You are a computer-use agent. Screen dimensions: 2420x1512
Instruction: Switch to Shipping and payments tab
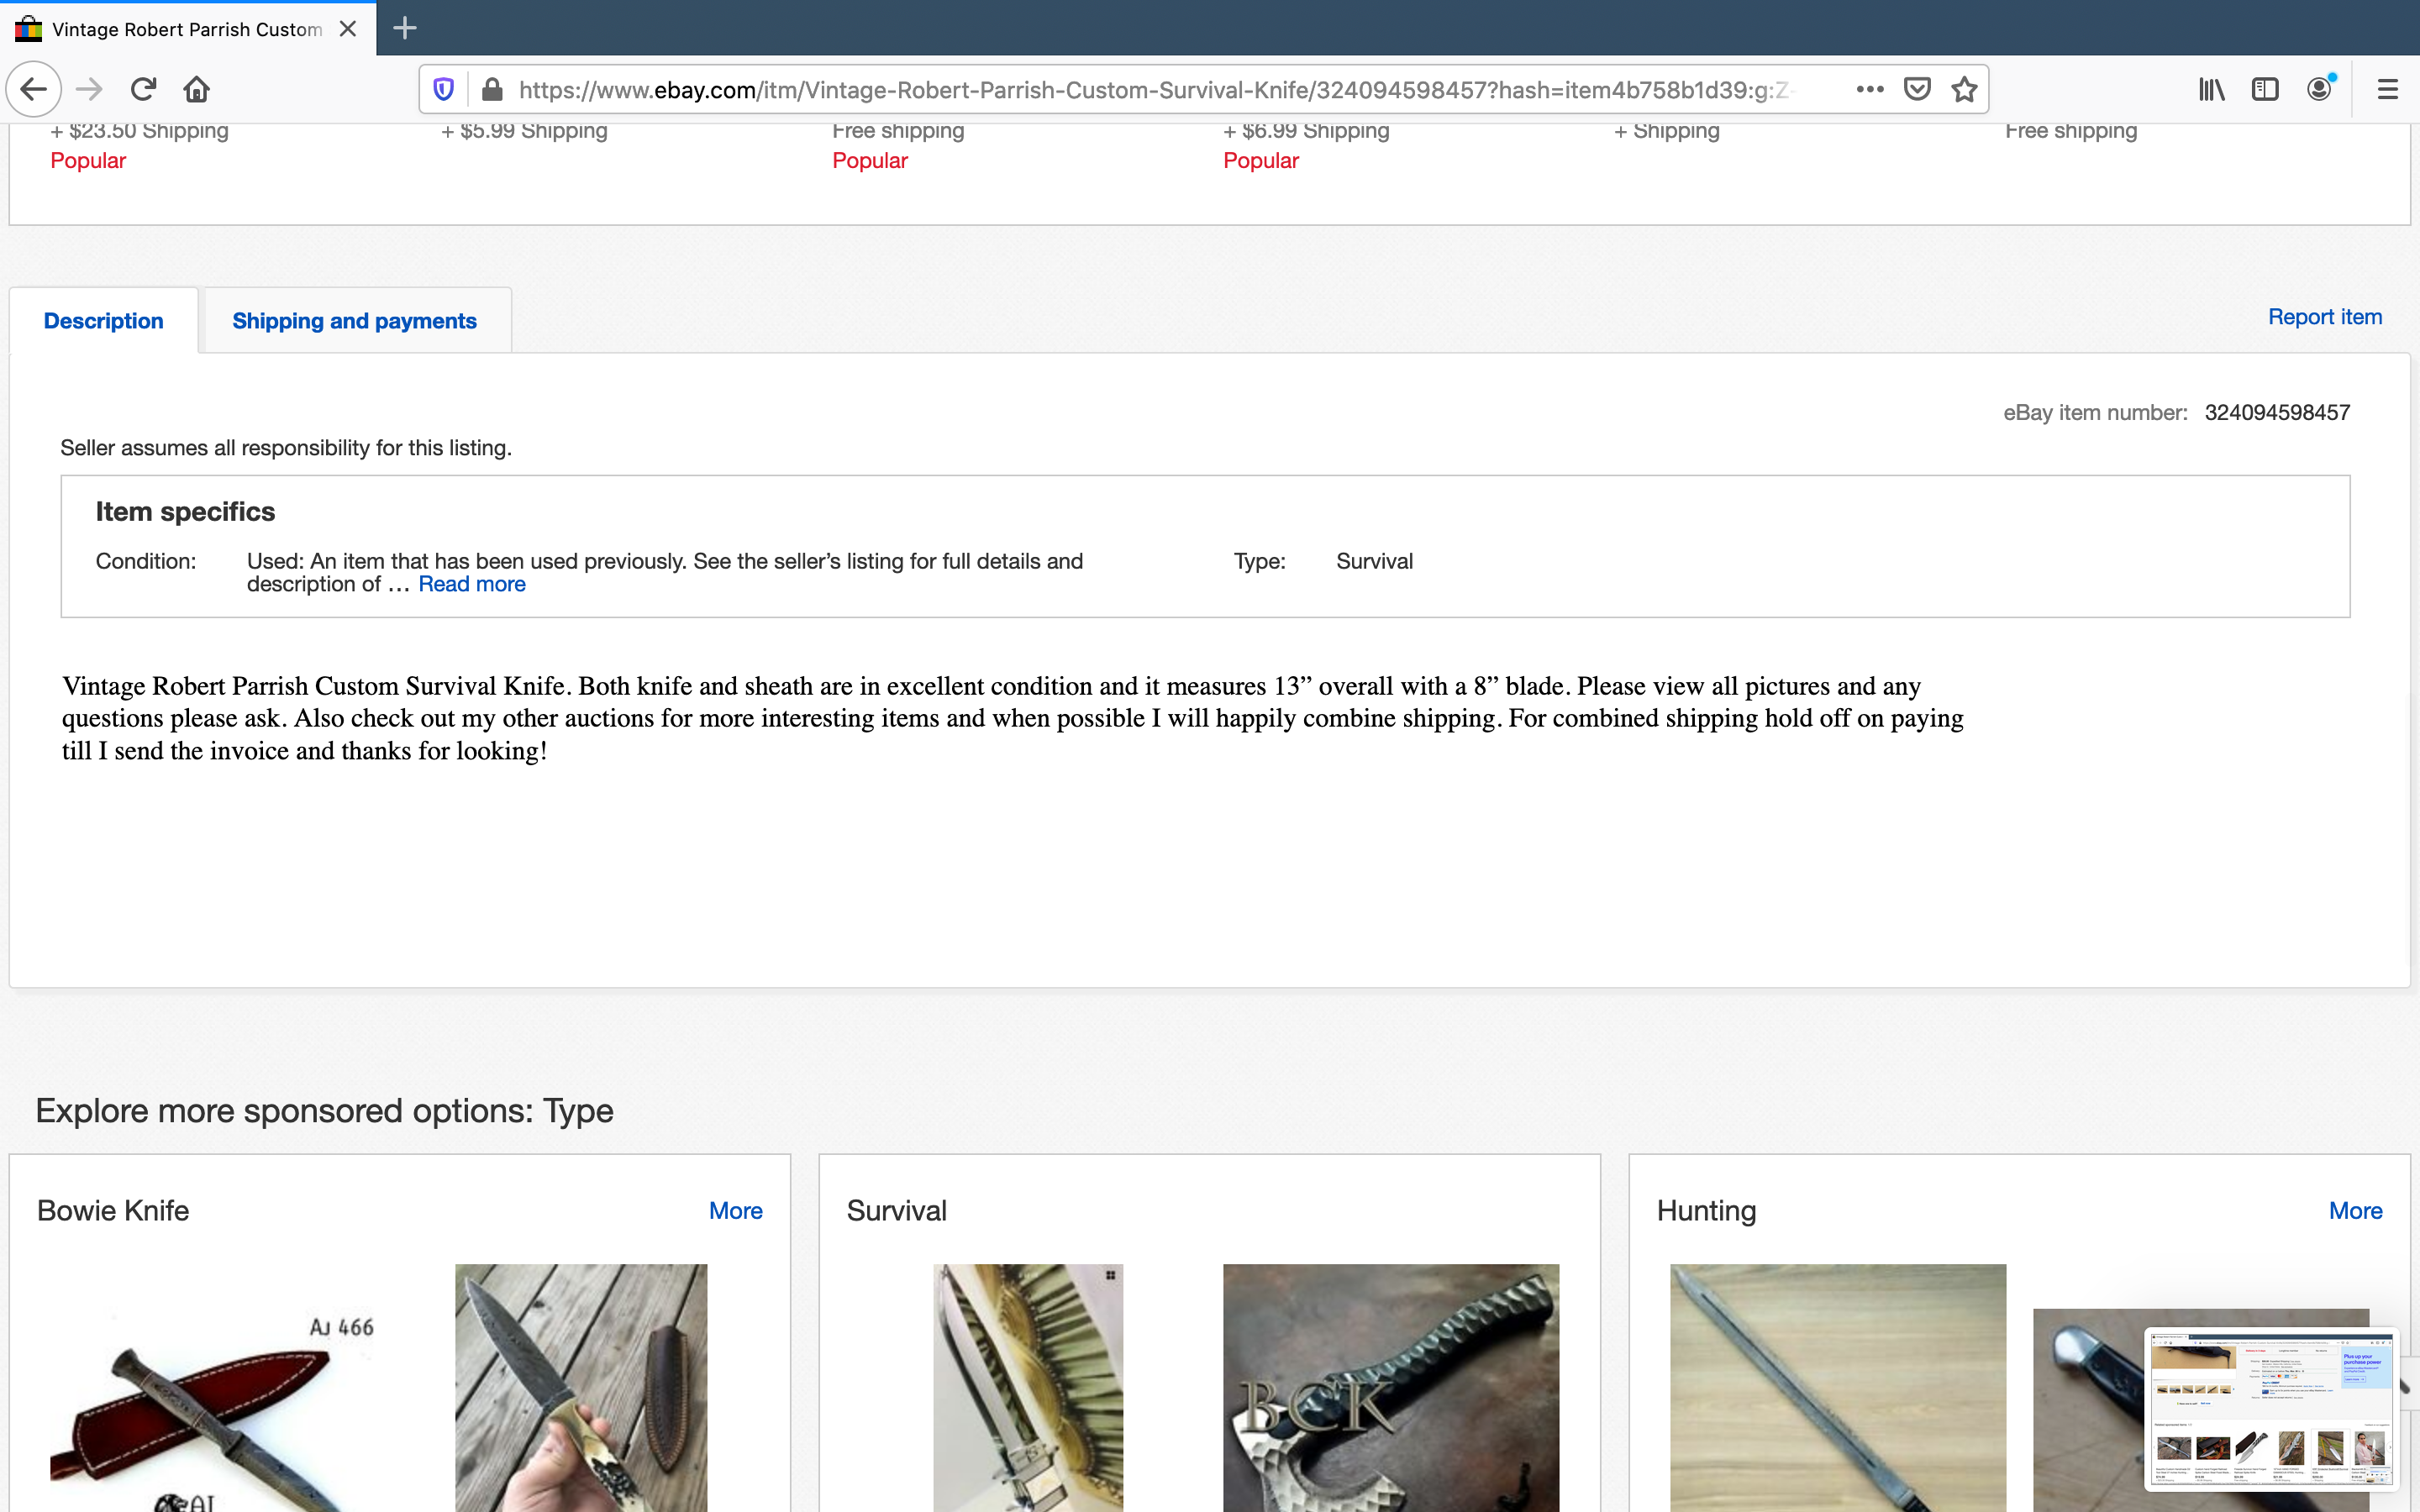pyautogui.click(x=355, y=321)
